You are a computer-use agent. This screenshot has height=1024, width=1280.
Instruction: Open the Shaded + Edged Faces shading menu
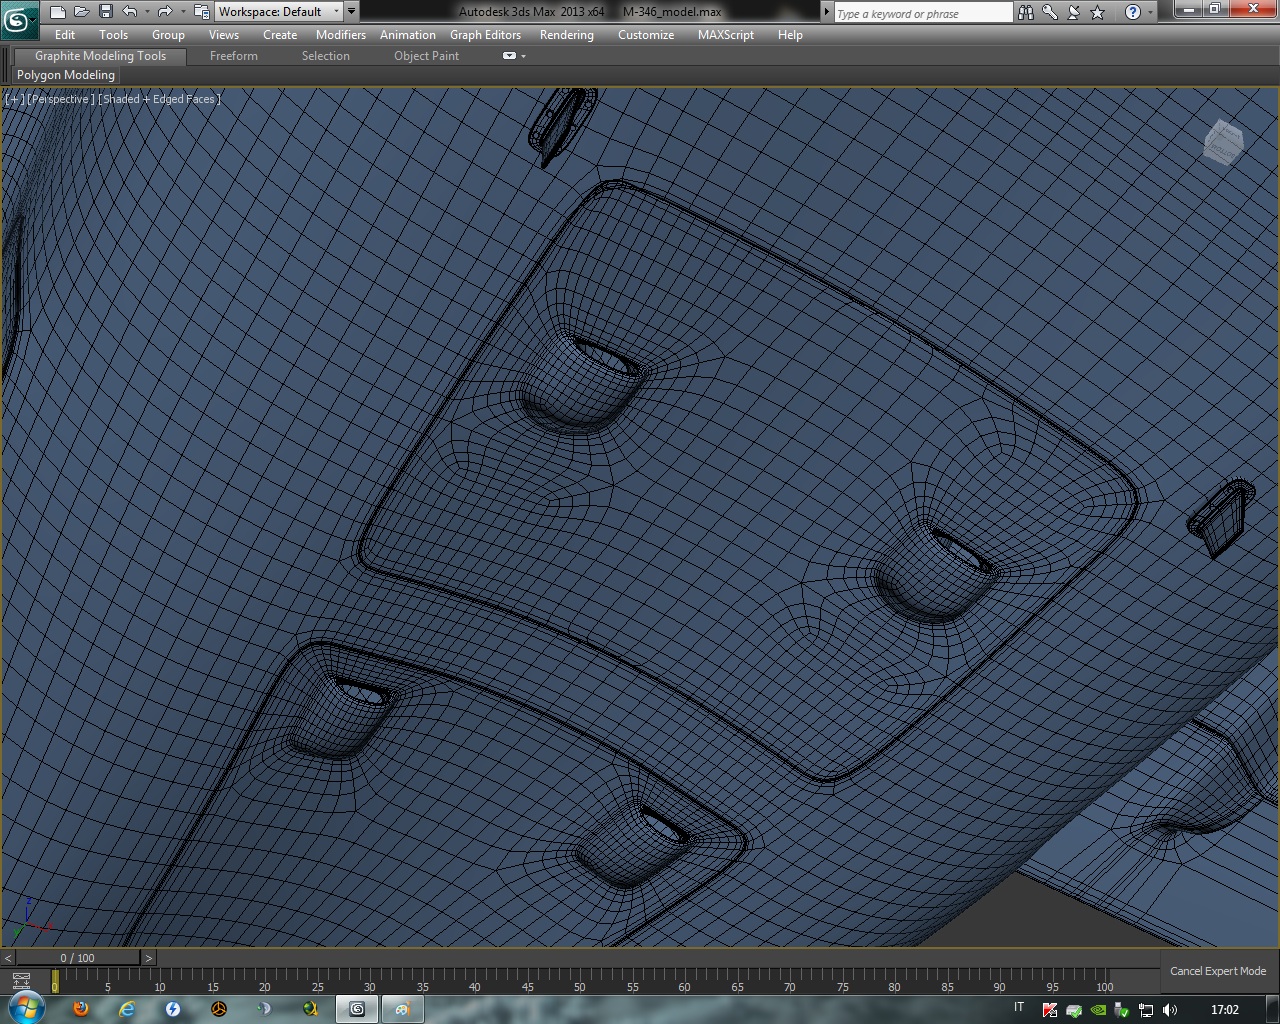(160, 99)
